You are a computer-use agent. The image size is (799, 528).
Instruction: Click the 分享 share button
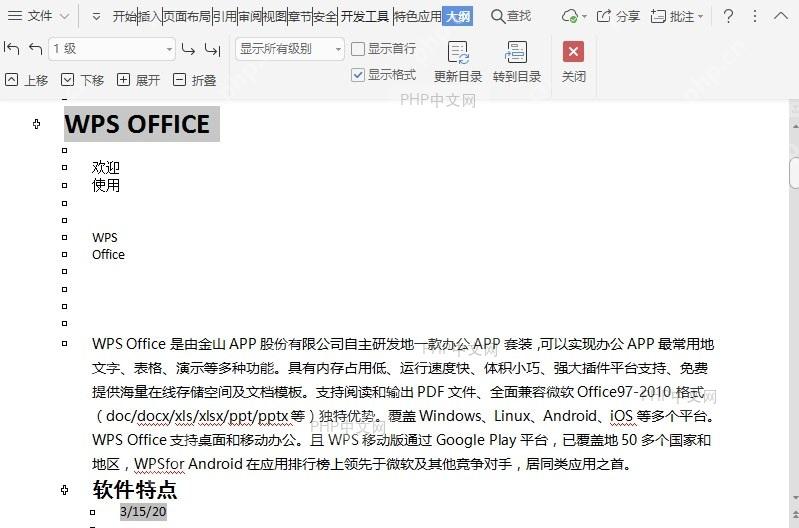(x=618, y=16)
